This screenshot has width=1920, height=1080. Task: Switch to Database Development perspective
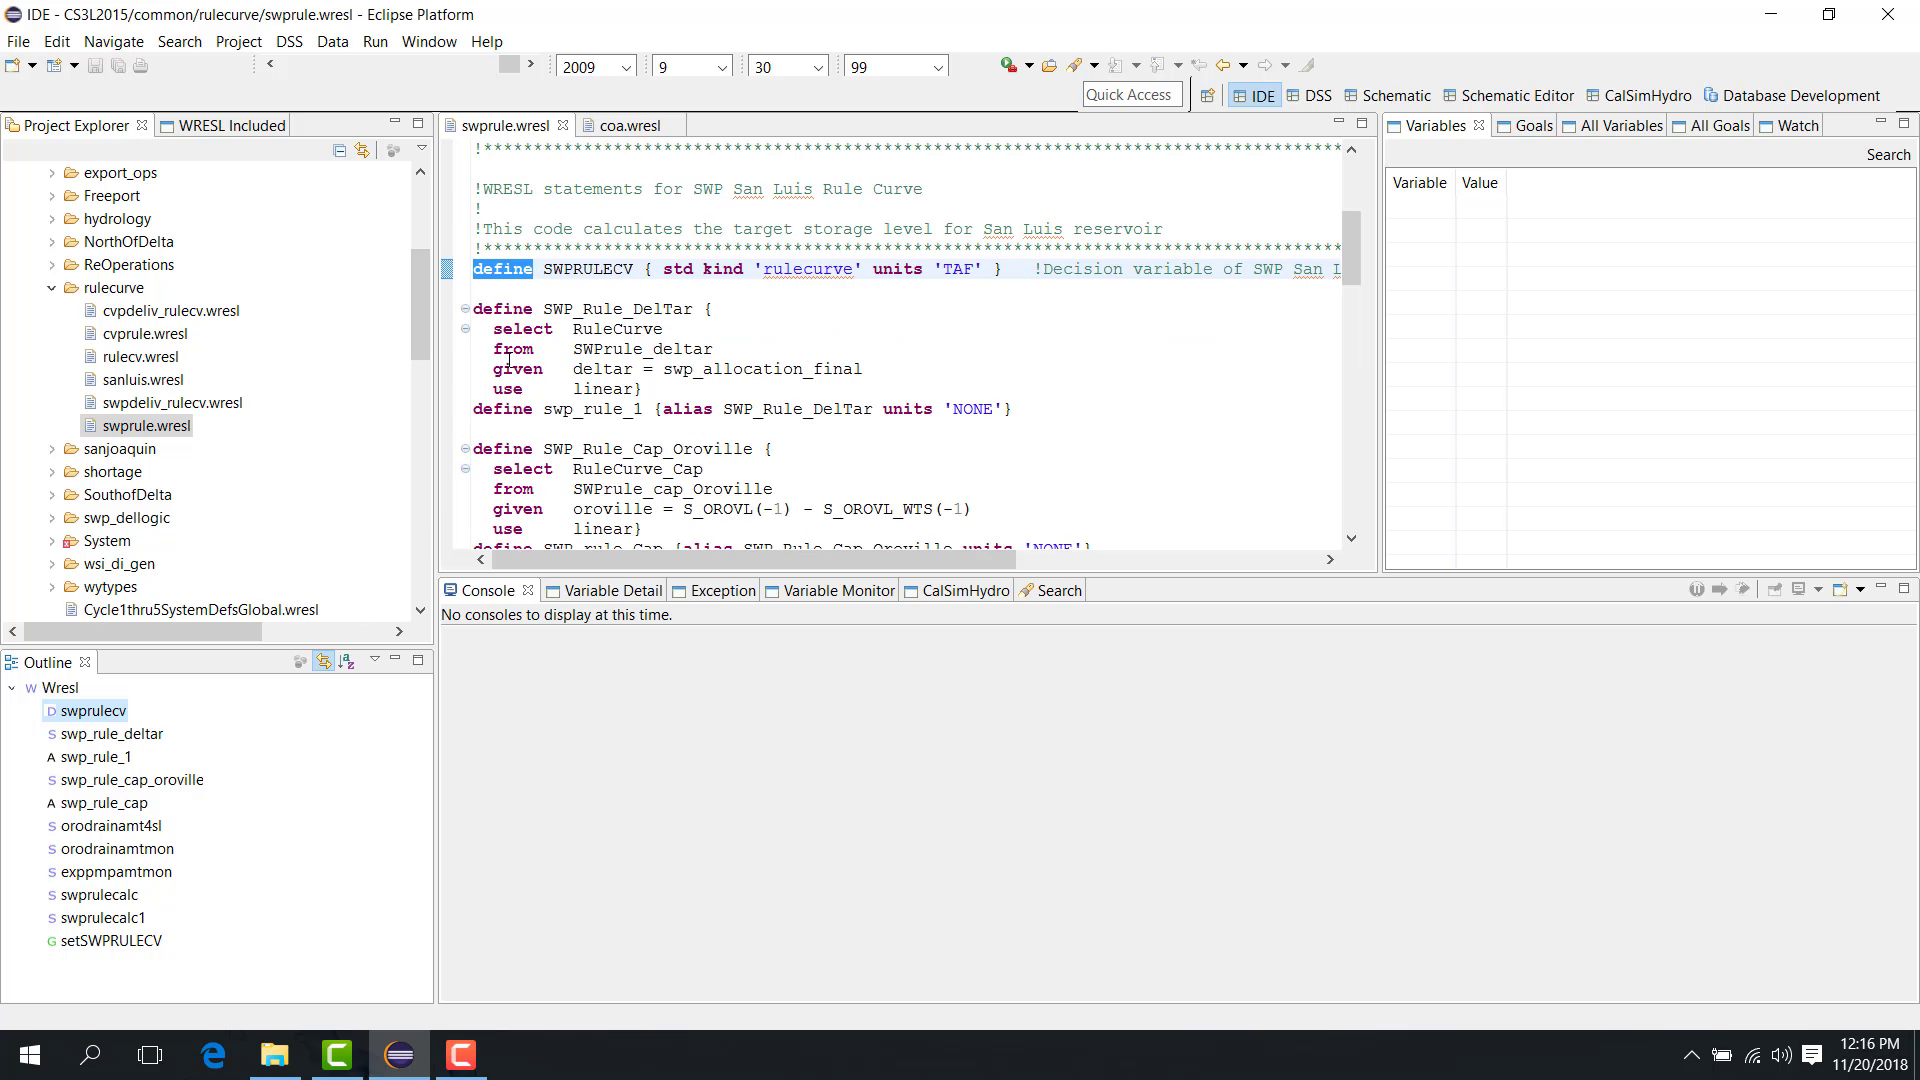click(1792, 96)
